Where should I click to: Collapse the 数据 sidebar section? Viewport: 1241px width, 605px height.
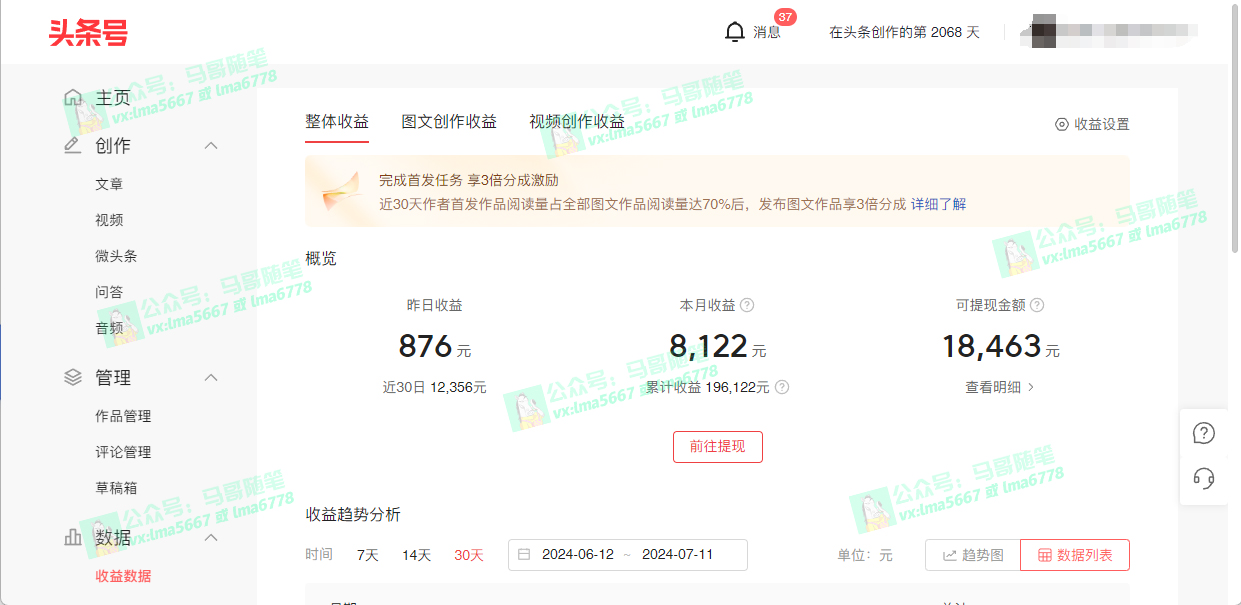coord(211,537)
